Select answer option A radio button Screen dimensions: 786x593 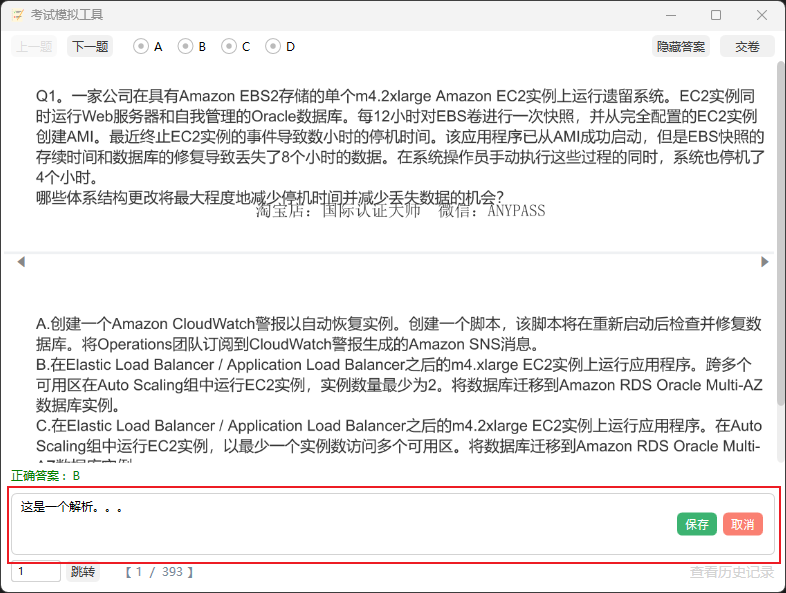coord(141,47)
